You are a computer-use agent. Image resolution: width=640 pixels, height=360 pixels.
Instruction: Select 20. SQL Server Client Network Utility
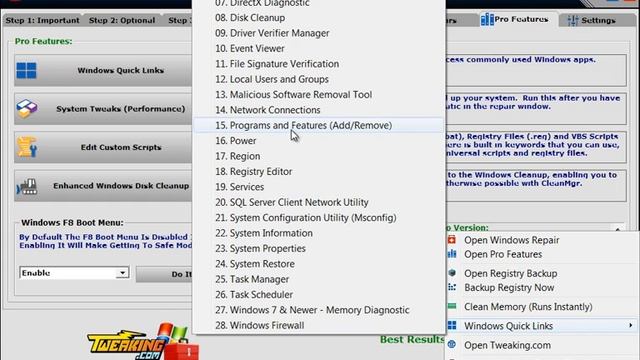[318, 202]
